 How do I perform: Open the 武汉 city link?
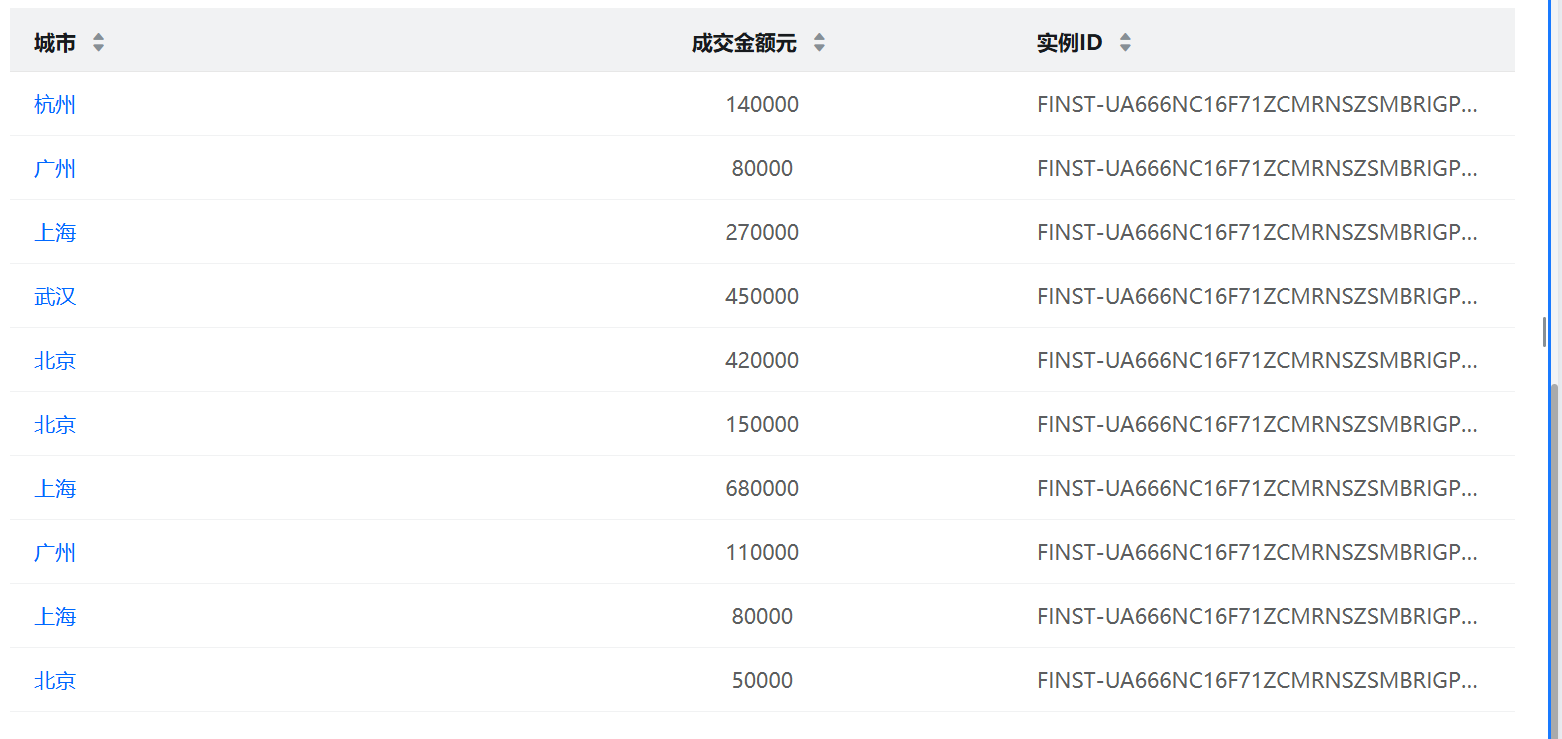55,296
